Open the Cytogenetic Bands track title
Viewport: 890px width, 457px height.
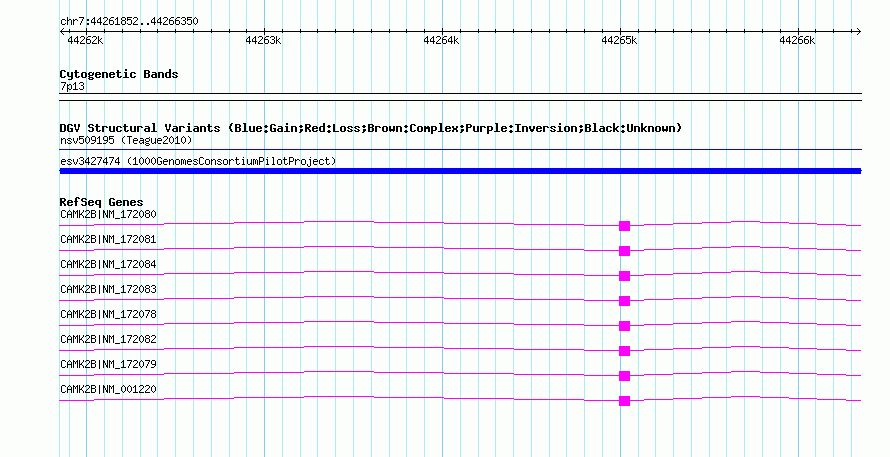point(119,74)
